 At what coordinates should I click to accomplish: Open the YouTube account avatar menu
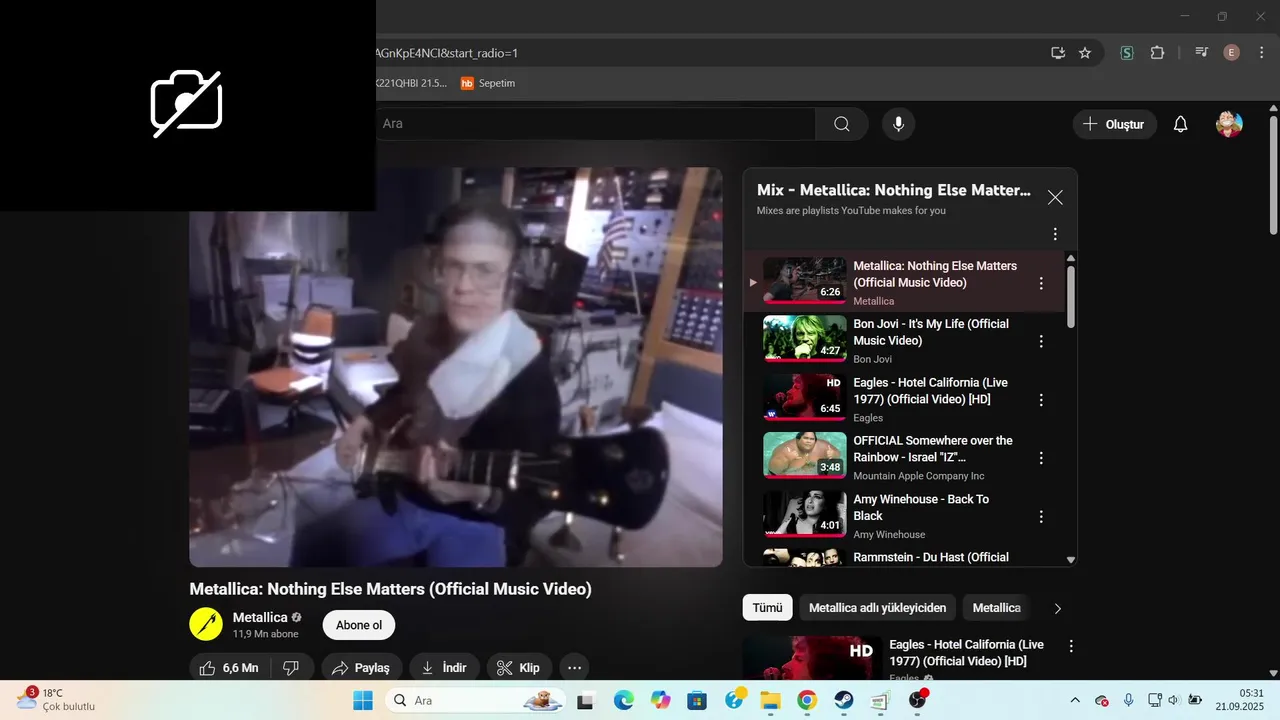(x=1229, y=124)
